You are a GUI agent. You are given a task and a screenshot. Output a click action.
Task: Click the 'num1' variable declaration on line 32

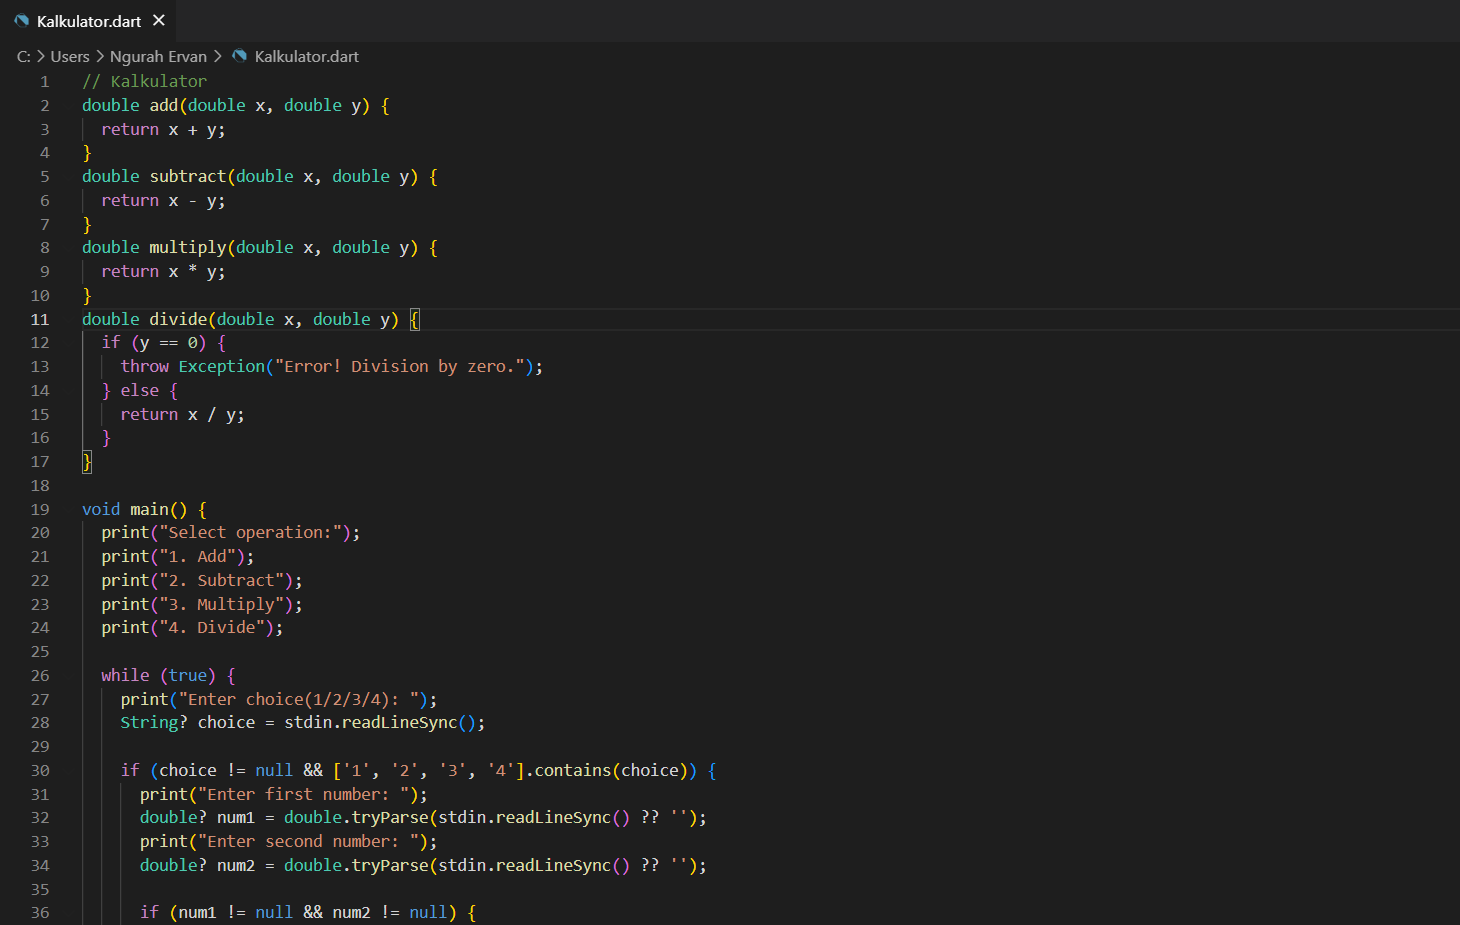pos(236,817)
